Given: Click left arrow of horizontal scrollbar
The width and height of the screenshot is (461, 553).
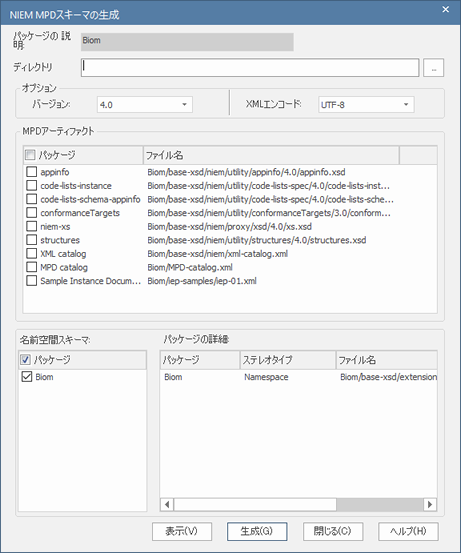Looking at the screenshot, I should coord(167,504).
